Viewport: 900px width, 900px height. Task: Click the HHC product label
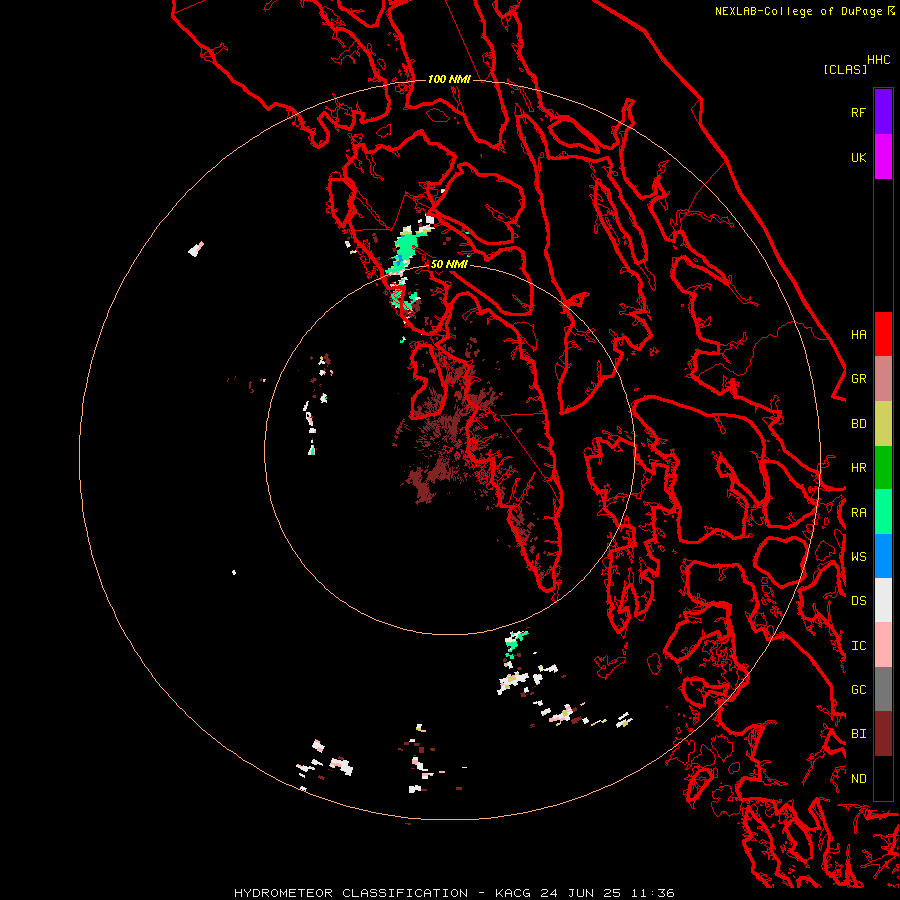tap(878, 60)
